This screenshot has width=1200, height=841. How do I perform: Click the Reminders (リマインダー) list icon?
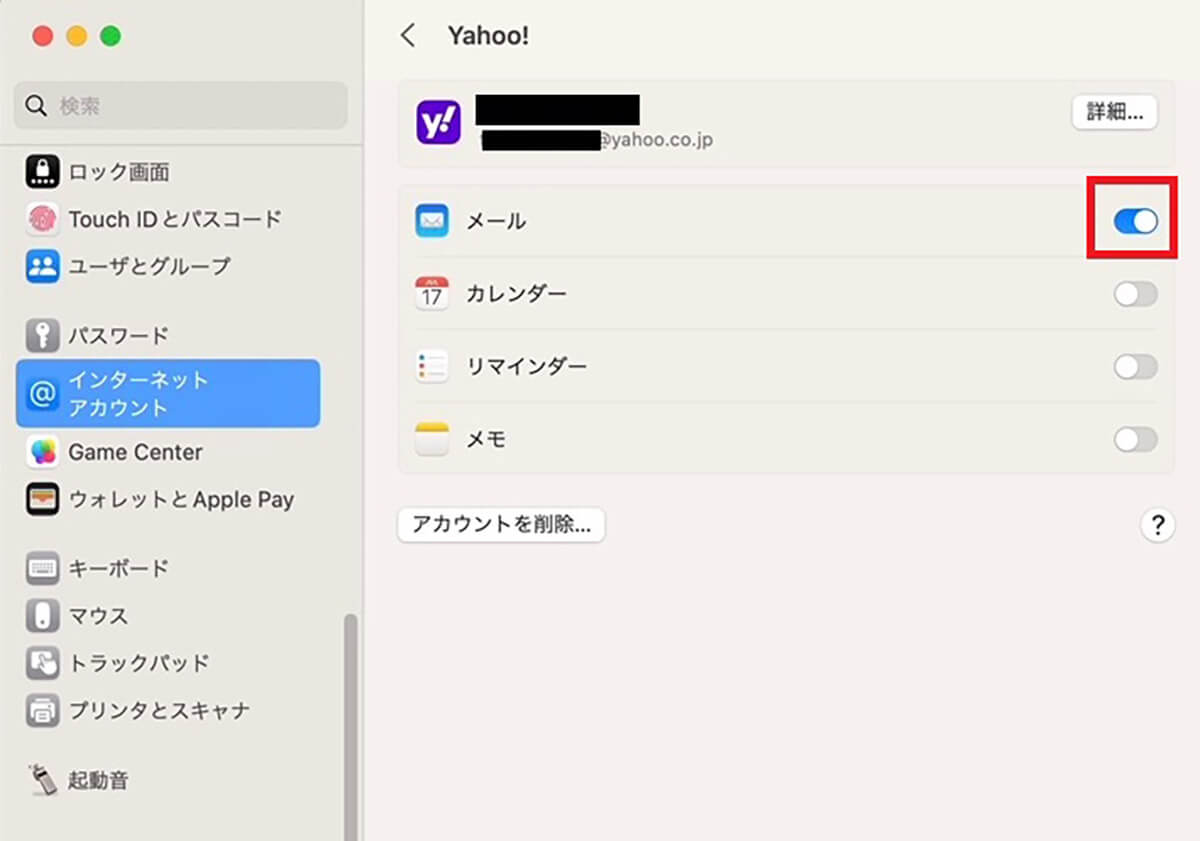(432, 366)
